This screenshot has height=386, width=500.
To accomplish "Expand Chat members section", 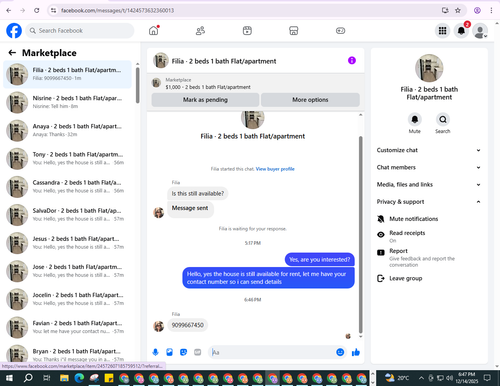I will [429, 167].
